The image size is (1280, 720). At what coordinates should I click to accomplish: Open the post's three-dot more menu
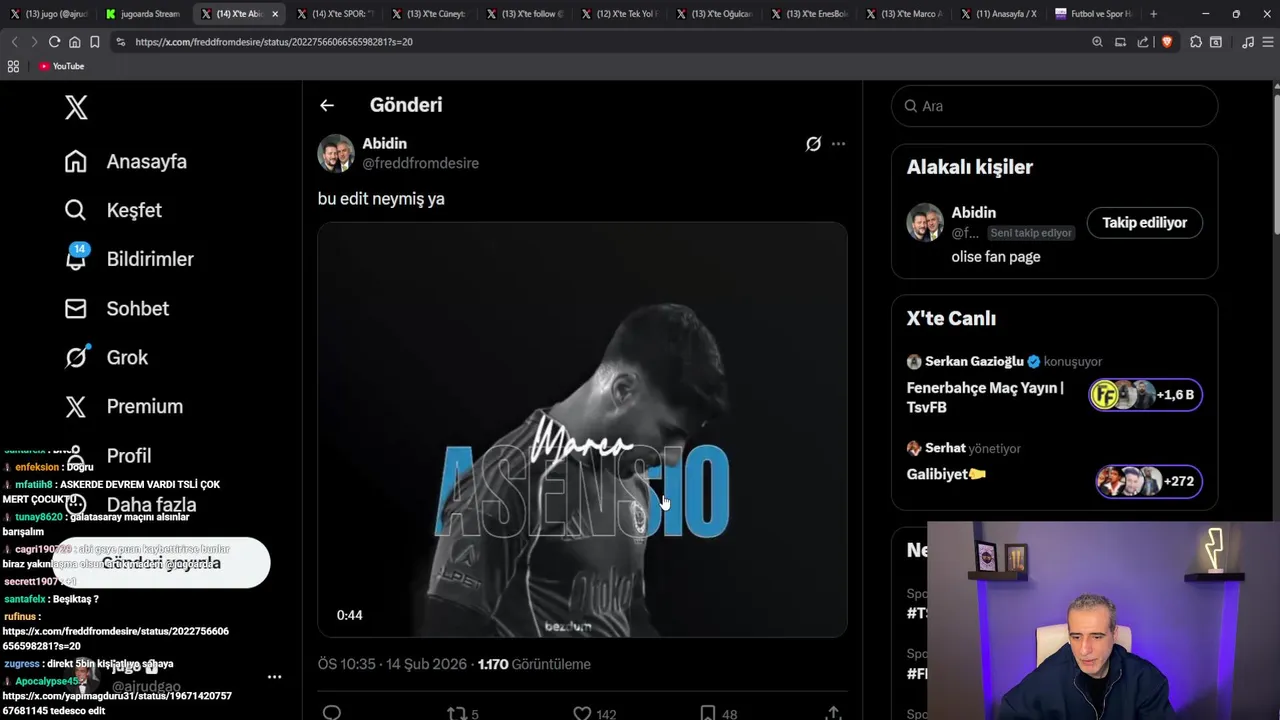click(x=838, y=144)
